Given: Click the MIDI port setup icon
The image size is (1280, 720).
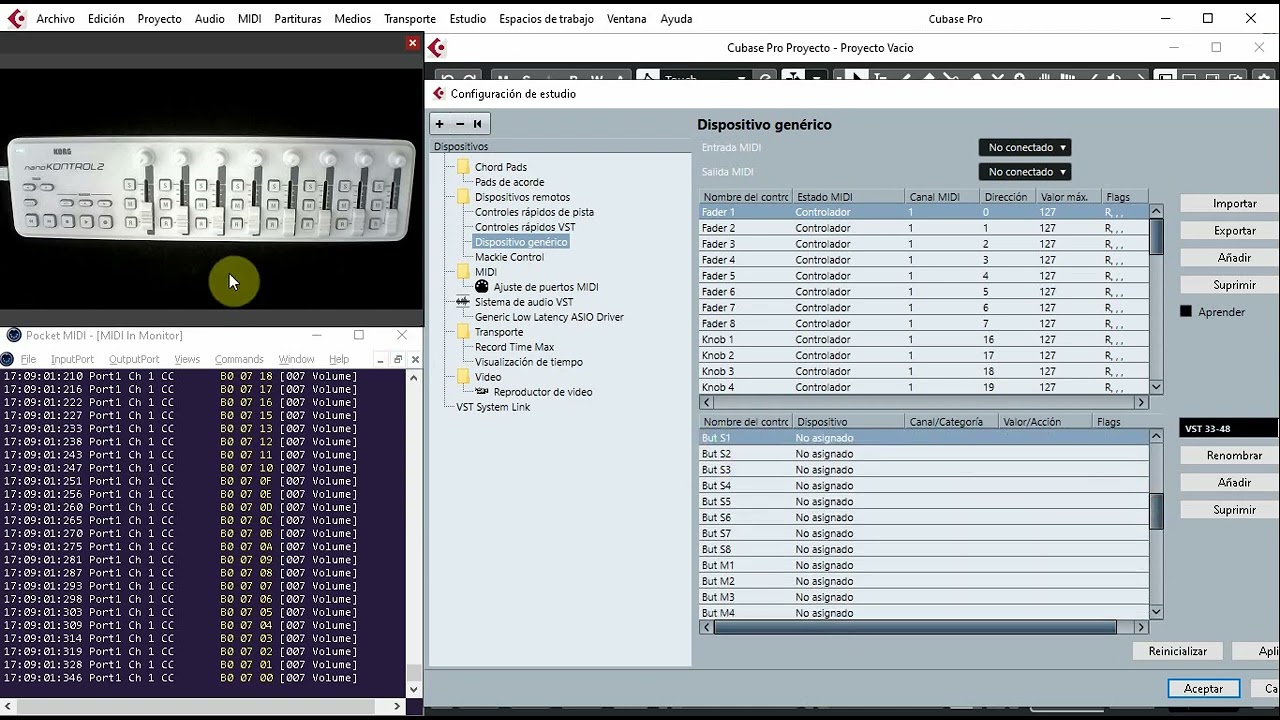Looking at the screenshot, I should click(x=482, y=287).
